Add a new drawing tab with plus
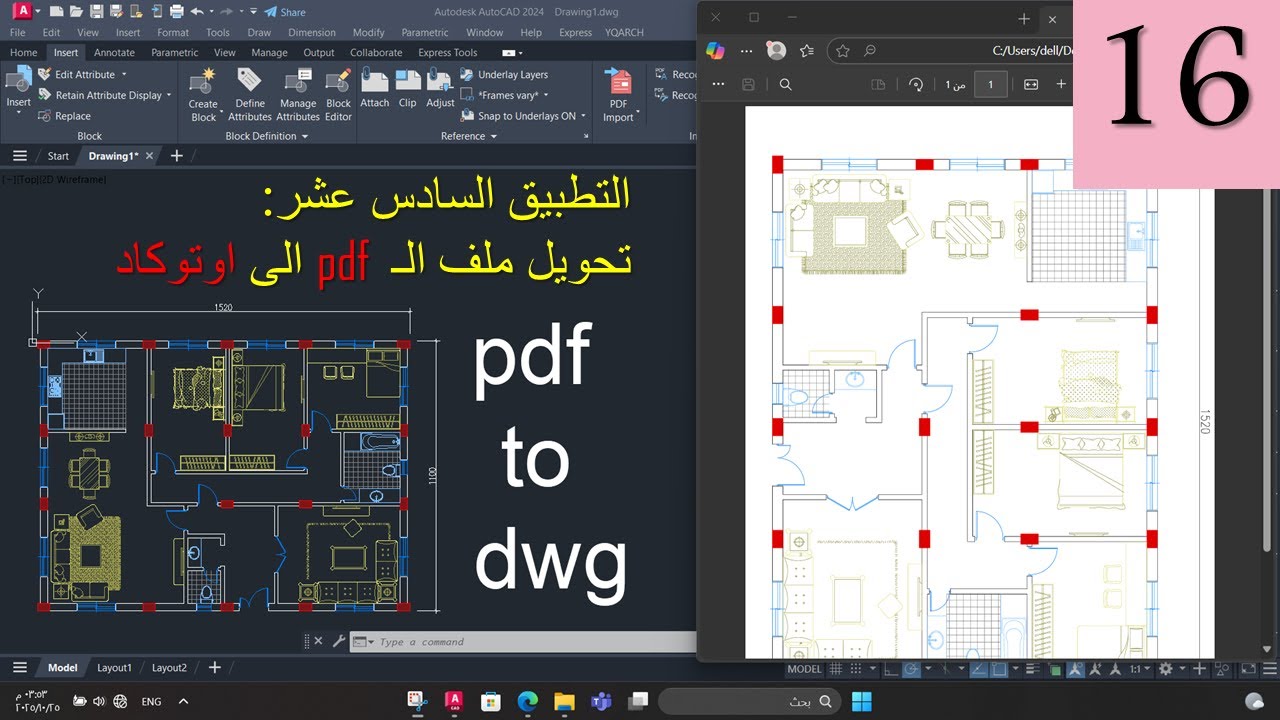1280x720 pixels. [177, 156]
